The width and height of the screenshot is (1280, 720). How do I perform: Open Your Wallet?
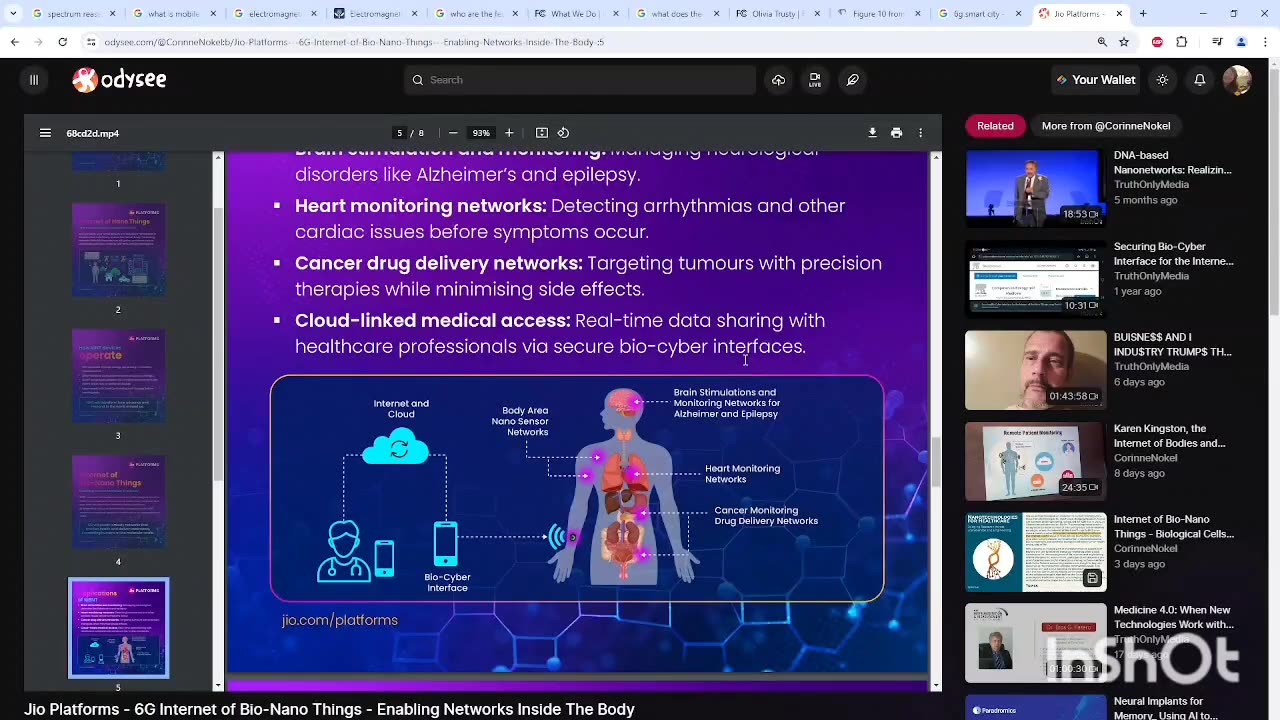[1096, 80]
